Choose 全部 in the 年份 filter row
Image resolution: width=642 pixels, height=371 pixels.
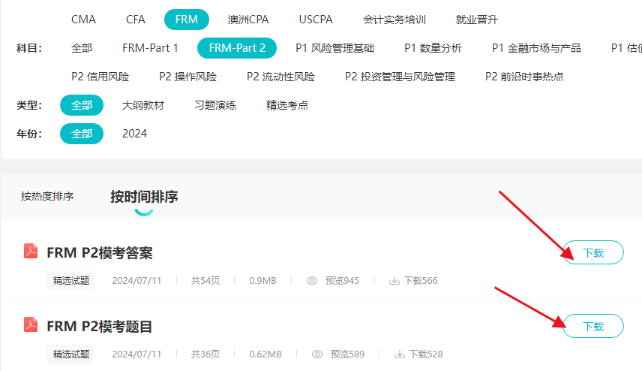[x=81, y=133]
